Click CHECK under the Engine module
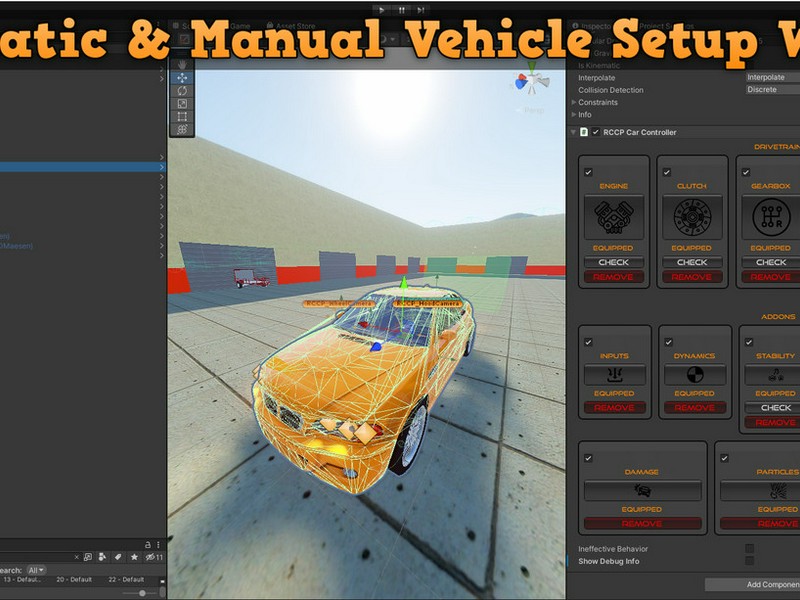This screenshot has width=800, height=600. 614,262
